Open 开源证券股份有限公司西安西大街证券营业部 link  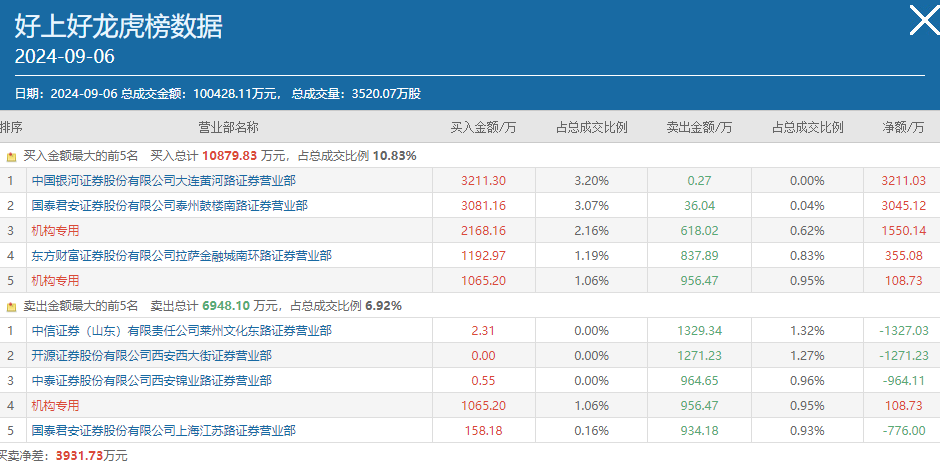point(152,356)
